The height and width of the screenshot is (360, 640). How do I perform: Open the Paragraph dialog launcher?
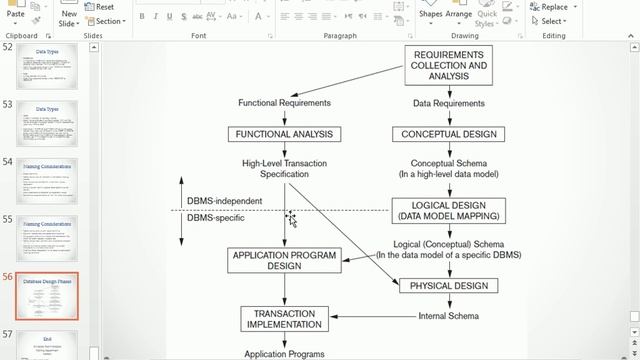[410, 36]
